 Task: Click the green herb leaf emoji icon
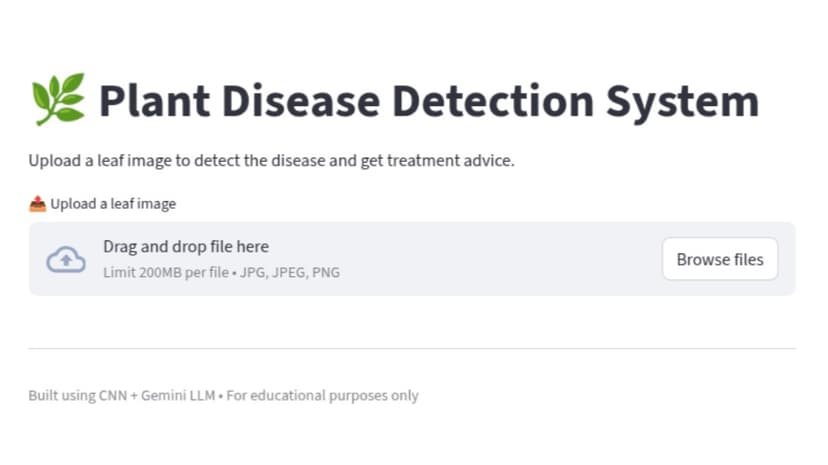(x=58, y=99)
